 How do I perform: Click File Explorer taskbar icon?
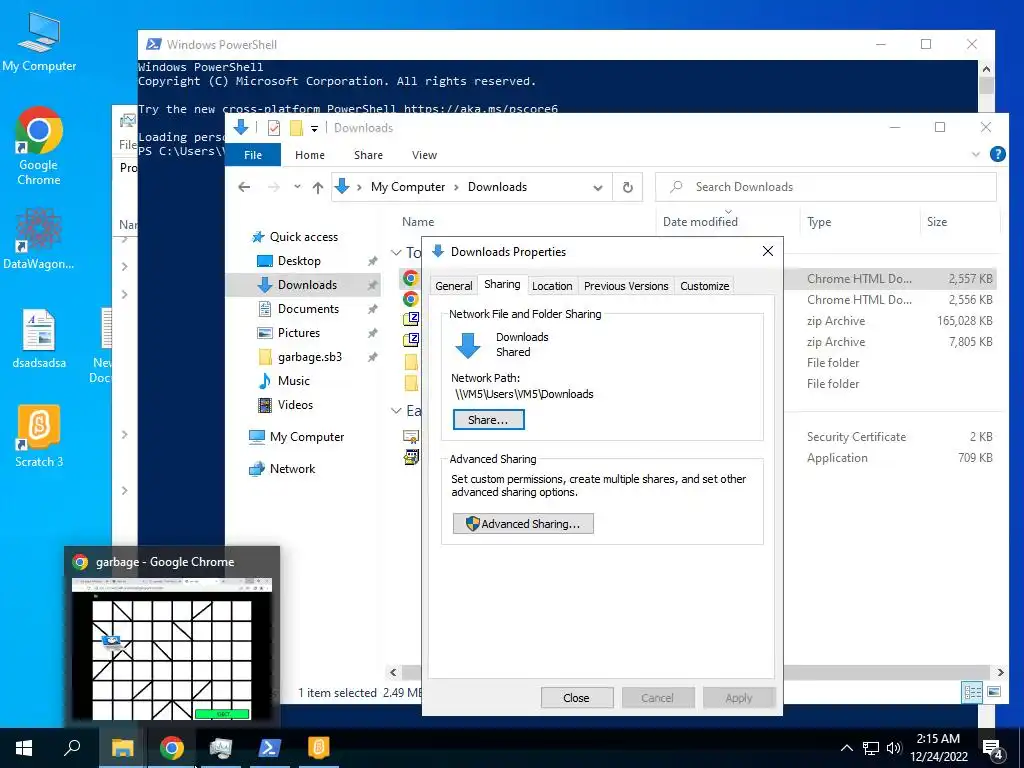tap(122, 748)
